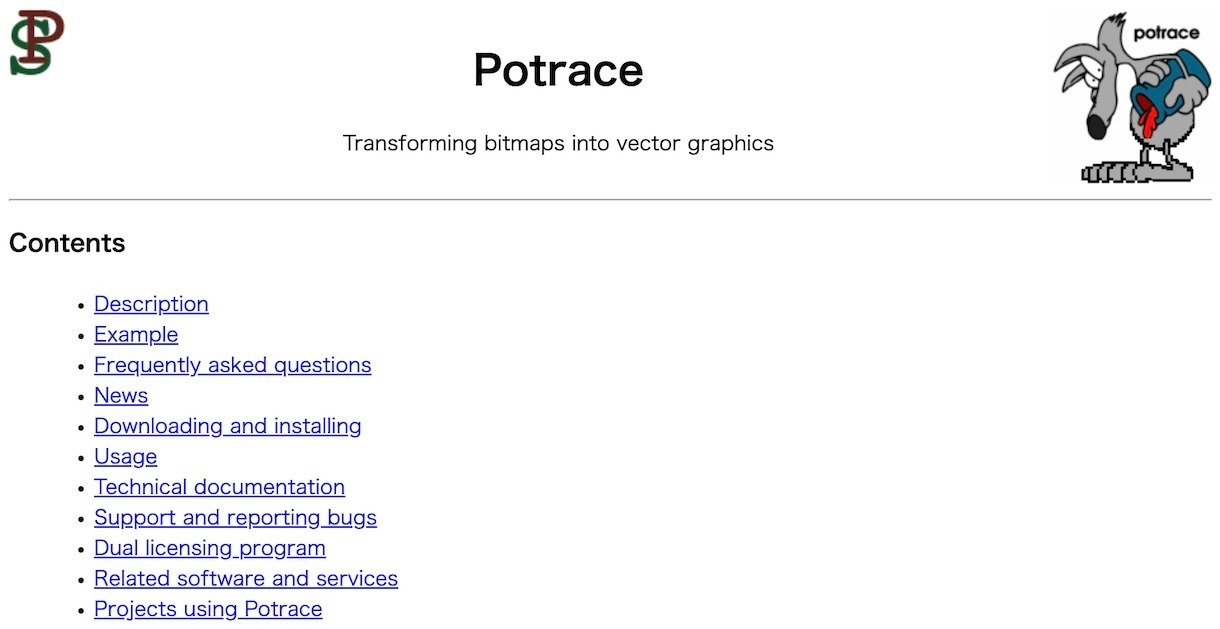Image resolution: width=1220 pixels, height=629 pixels.
Task: Click the Potrace page title heading
Action: [x=558, y=70]
